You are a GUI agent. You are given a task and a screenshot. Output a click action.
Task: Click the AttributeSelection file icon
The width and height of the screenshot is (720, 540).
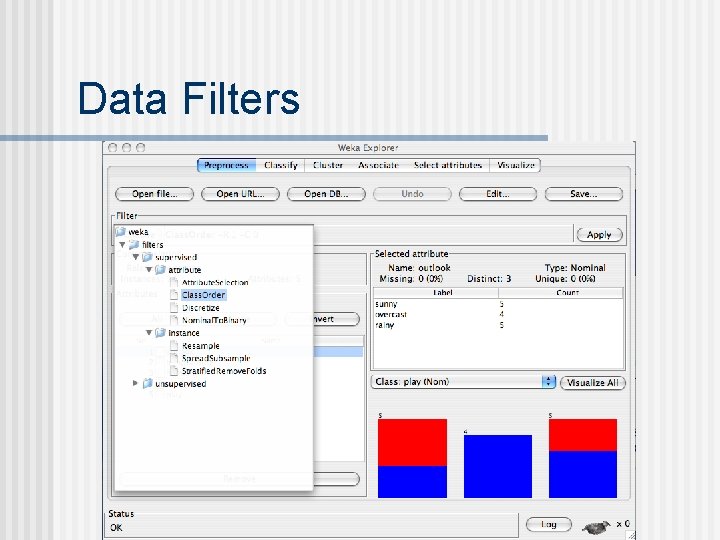pyautogui.click(x=174, y=282)
